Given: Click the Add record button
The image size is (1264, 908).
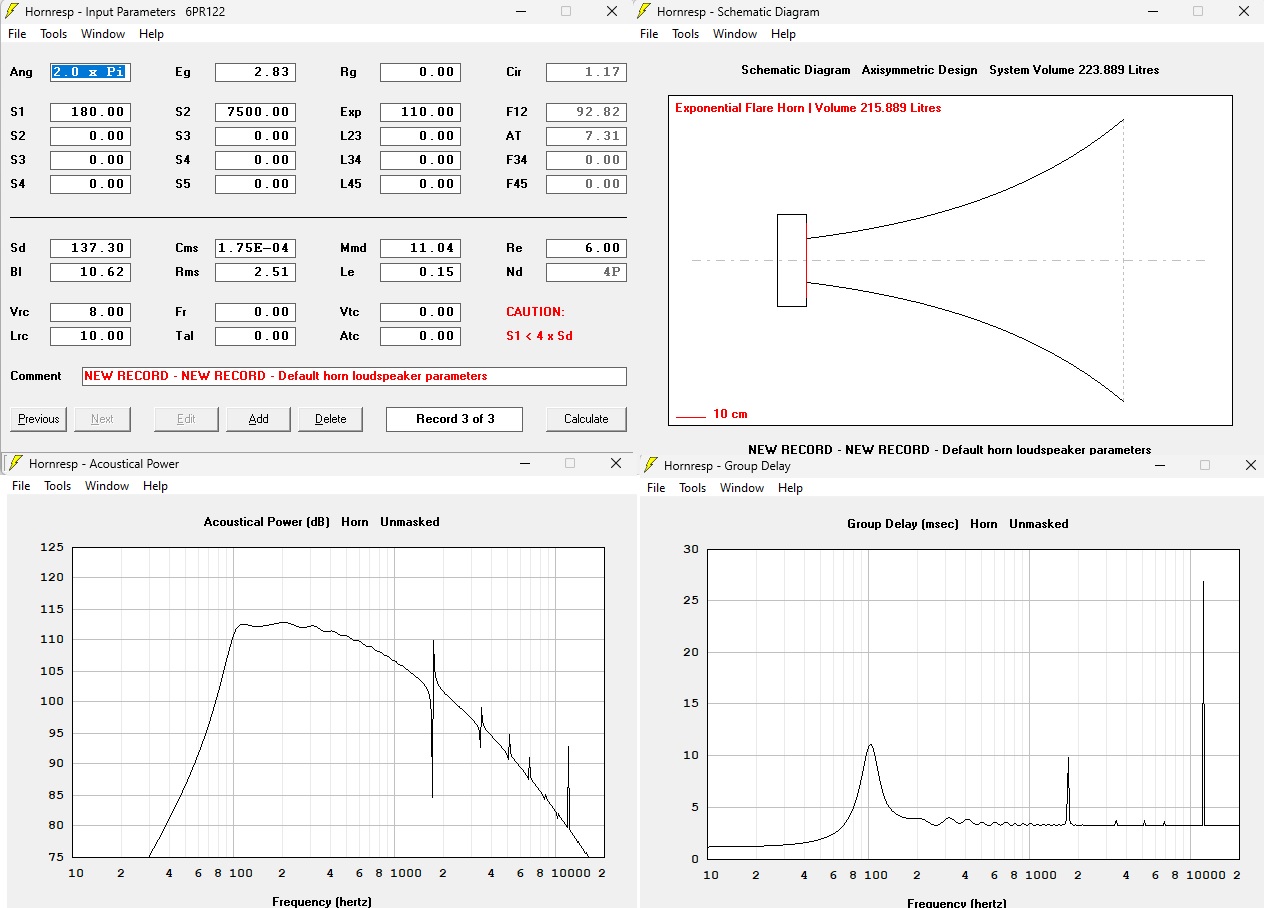Looking at the screenshot, I should (258, 419).
